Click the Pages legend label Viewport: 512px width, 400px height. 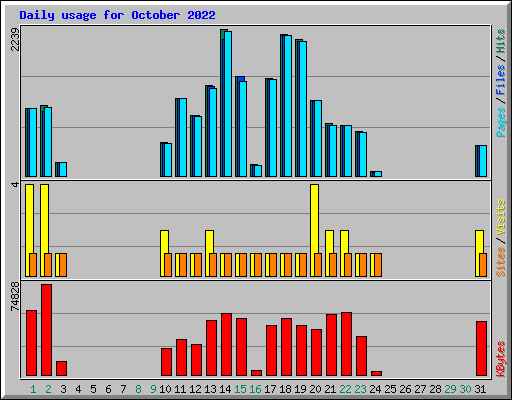tap(501, 122)
